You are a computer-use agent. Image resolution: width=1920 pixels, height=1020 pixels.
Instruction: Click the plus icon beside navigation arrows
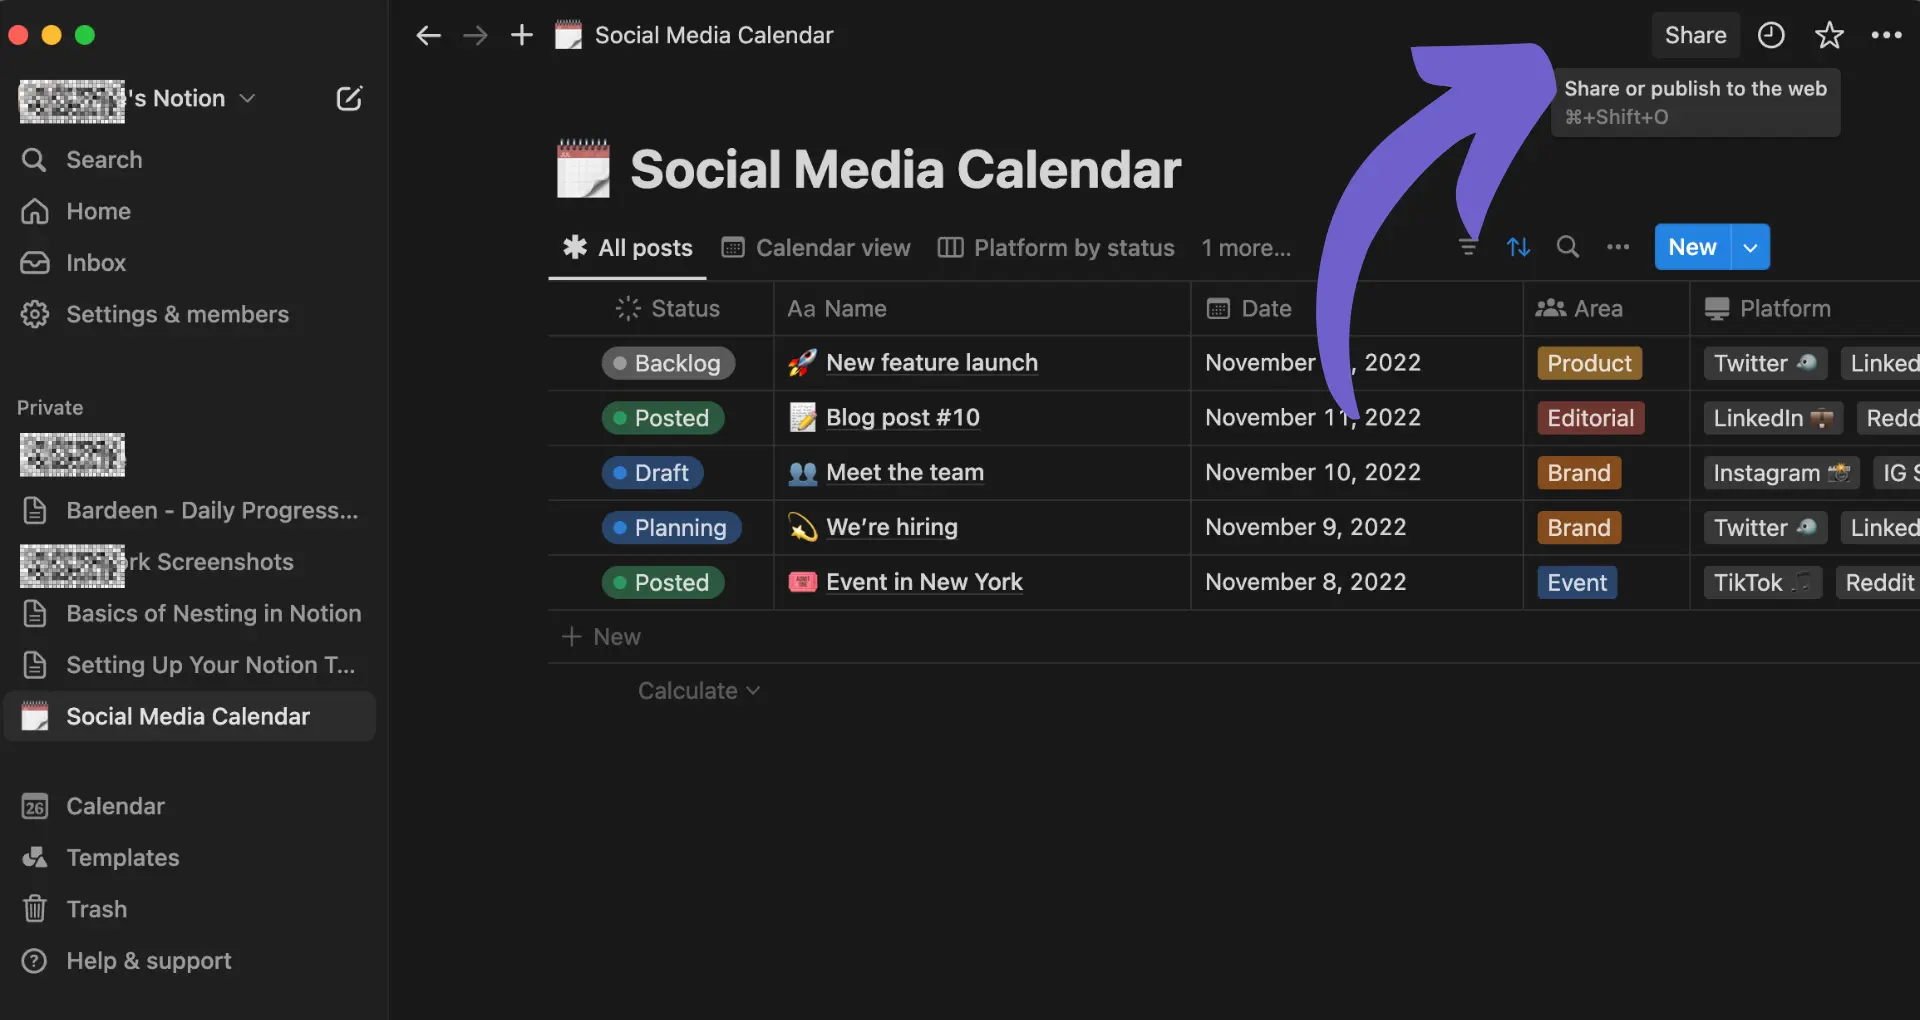pyautogui.click(x=521, y=36)
